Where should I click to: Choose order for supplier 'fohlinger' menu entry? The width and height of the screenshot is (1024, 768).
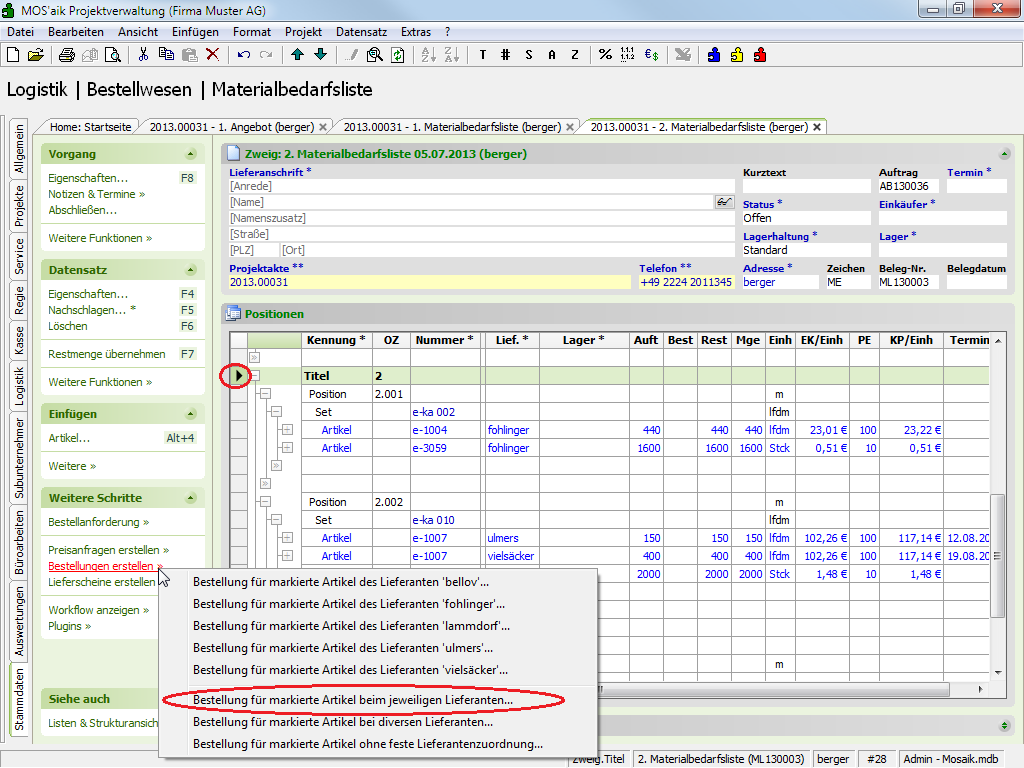coord(349,604)
